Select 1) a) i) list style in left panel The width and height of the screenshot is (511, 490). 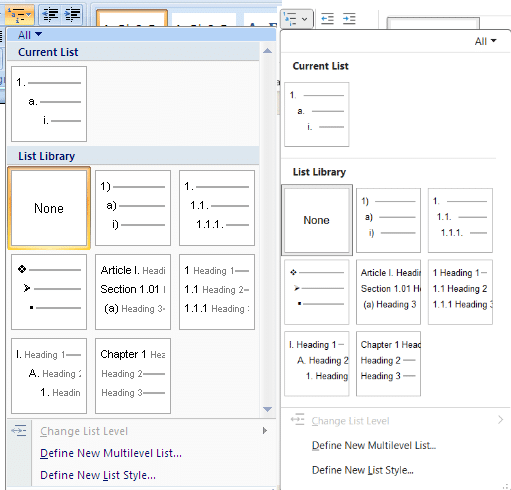point(133,208)
